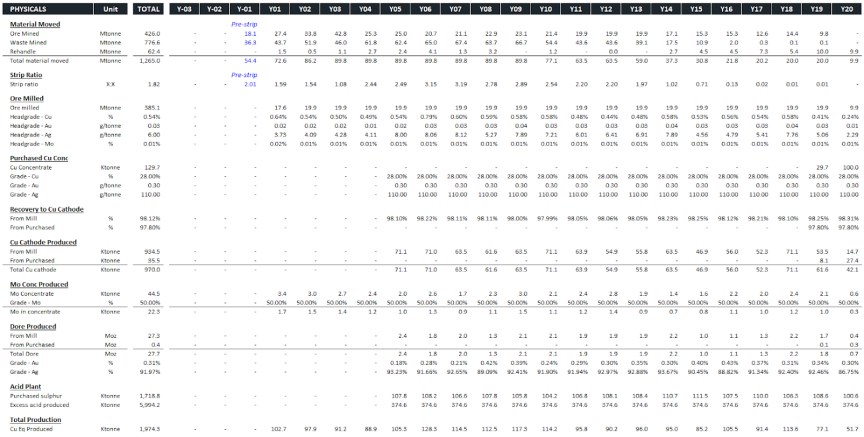The height and width of the screenshot is (437, 864).
Task: Click the Ore Mined total value 426.0
Action: click(x=150, y=33)
